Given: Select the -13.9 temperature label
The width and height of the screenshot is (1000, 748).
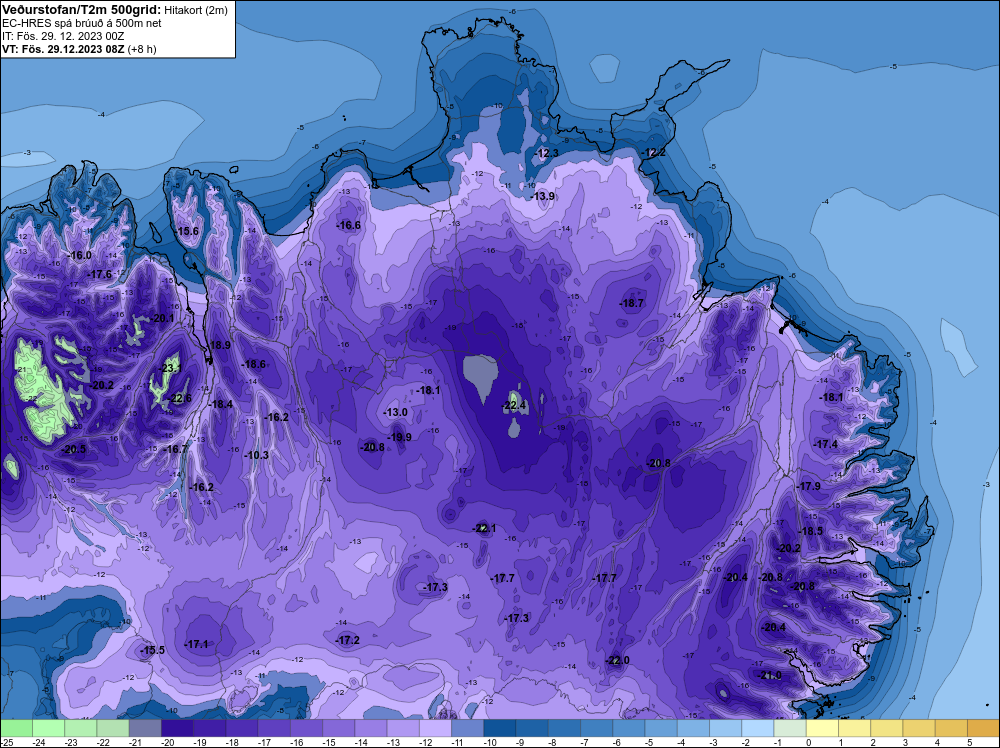Looking at the screenshot, I should point(543,196).
